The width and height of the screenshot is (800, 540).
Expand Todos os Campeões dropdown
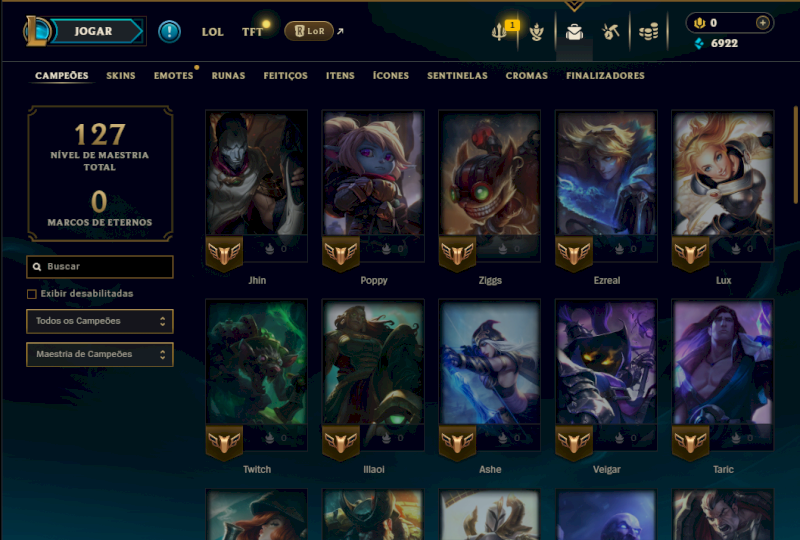click(100, 321)
